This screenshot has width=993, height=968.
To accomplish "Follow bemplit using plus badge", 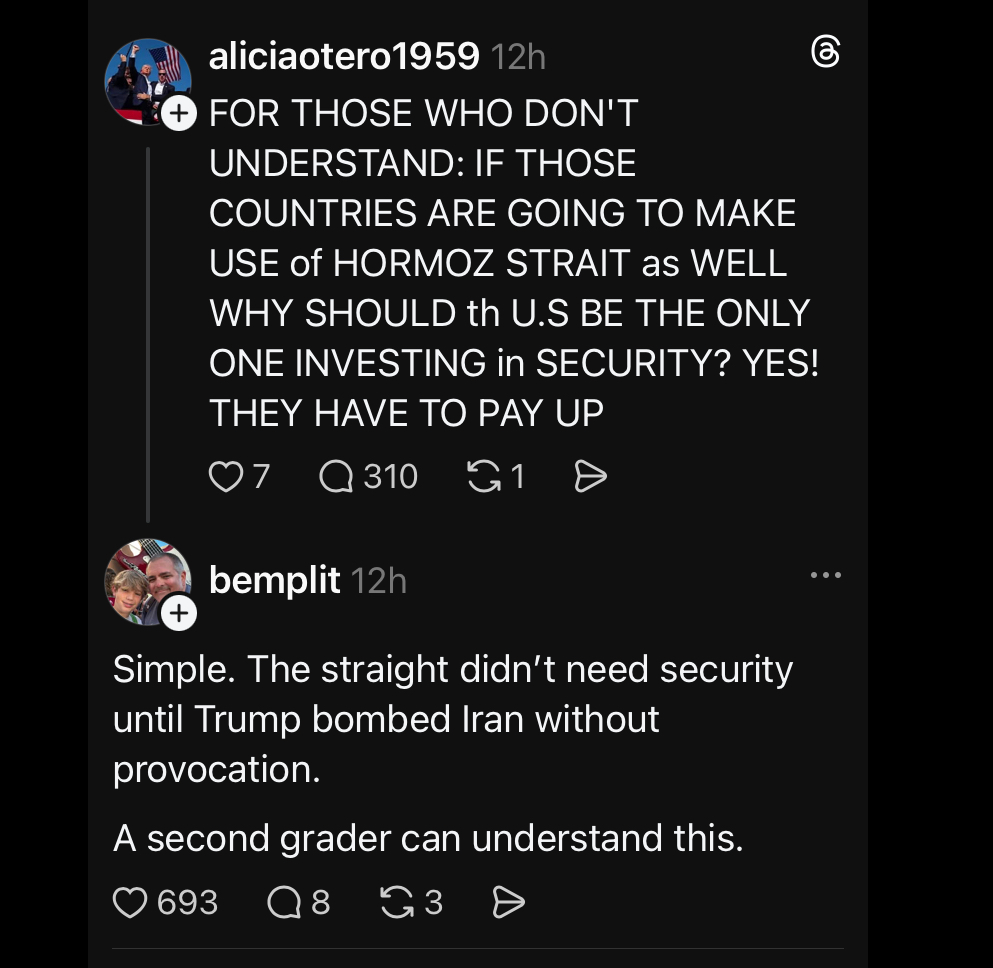I will point(178,613).
